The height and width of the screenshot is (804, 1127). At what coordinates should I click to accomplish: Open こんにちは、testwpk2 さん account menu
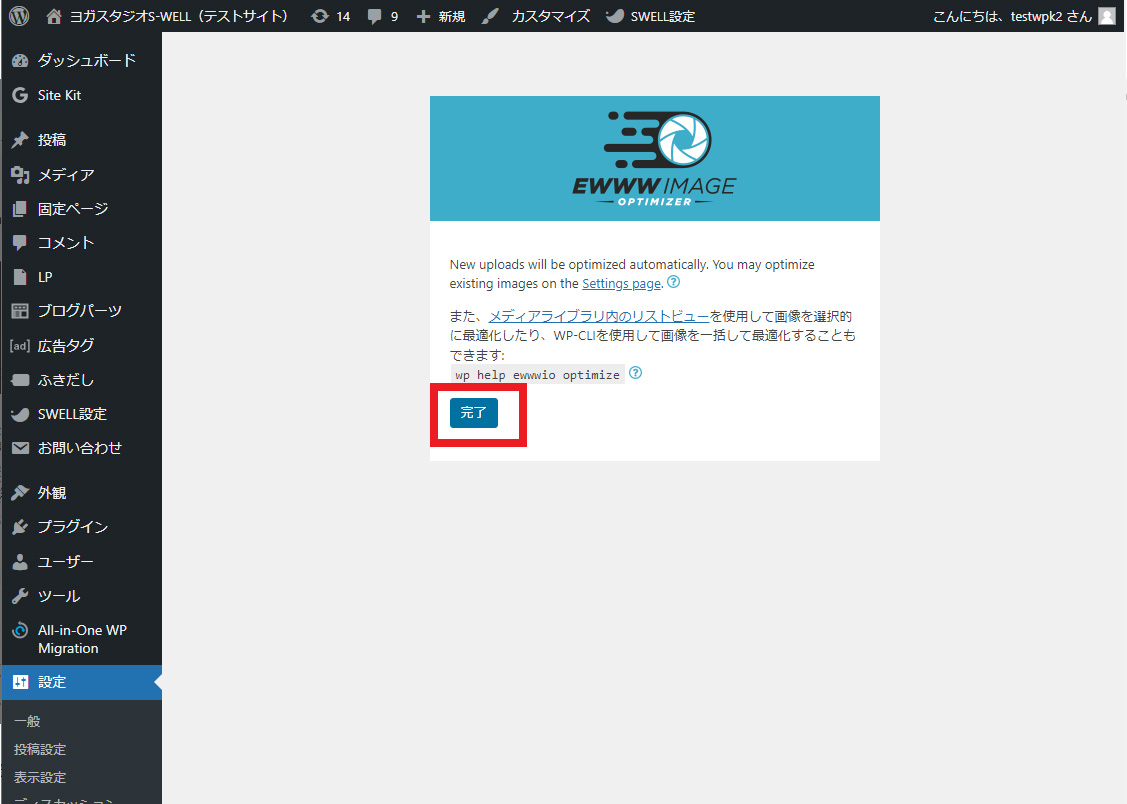1024,16
